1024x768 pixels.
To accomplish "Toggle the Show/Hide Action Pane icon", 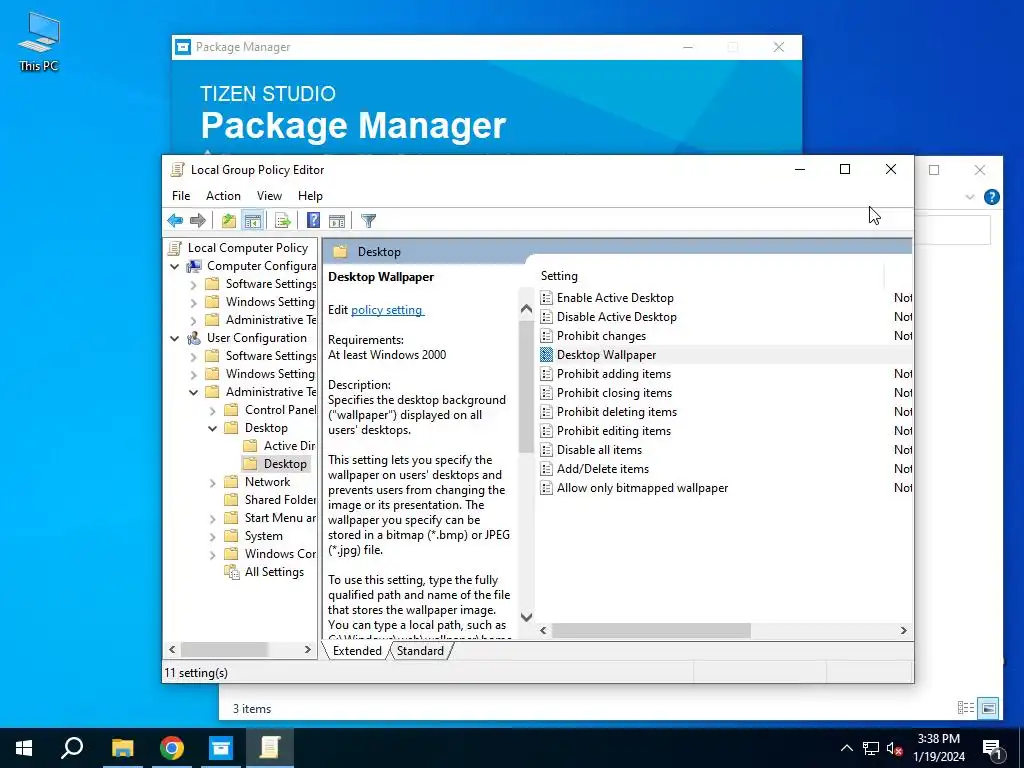I will [337, 221].
